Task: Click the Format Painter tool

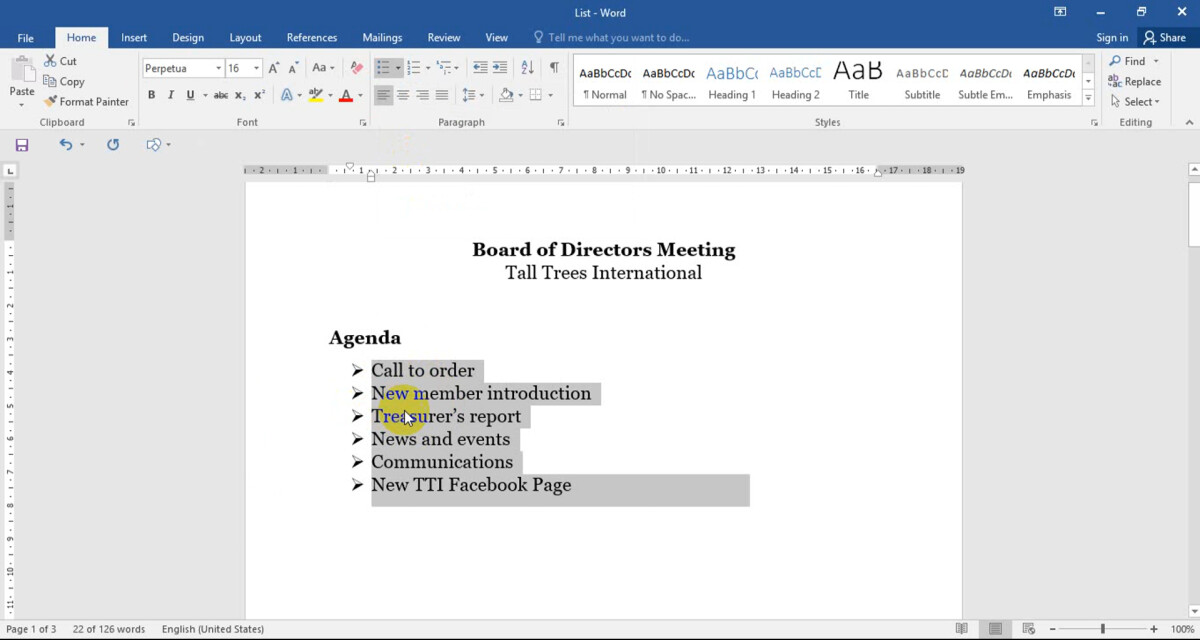Action: (86, 101)
